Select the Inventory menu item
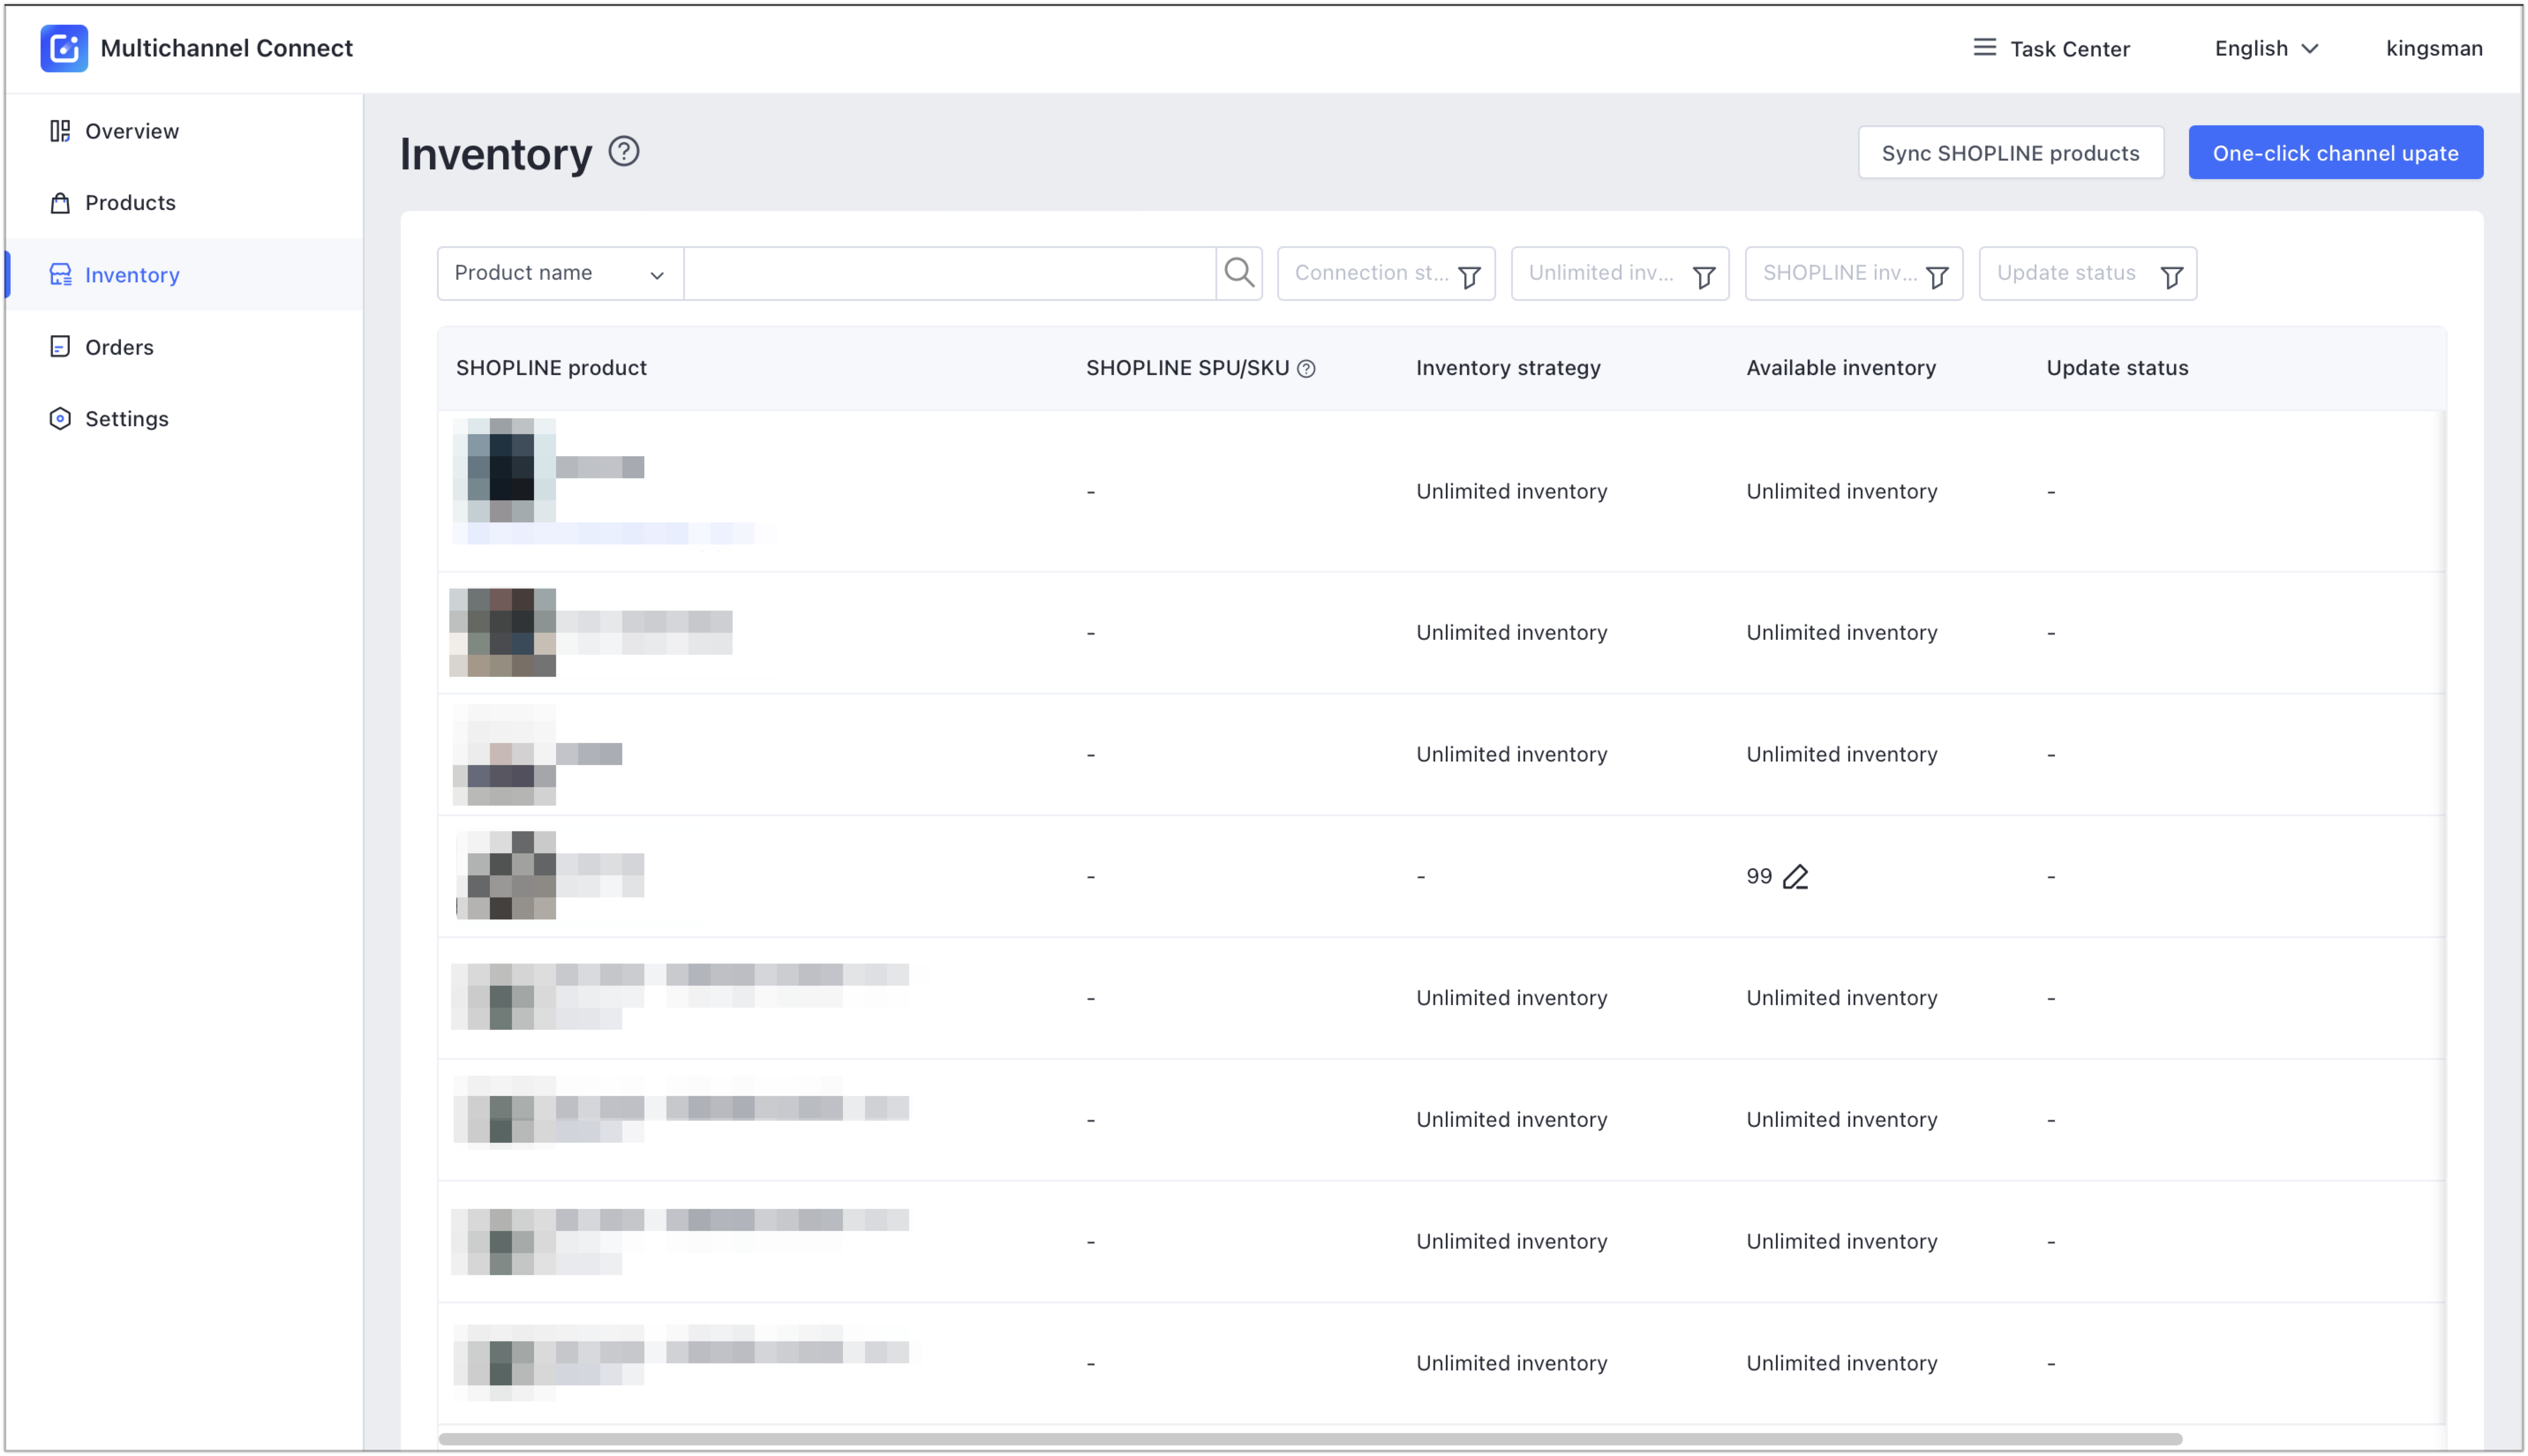 [x=184, y=274]
